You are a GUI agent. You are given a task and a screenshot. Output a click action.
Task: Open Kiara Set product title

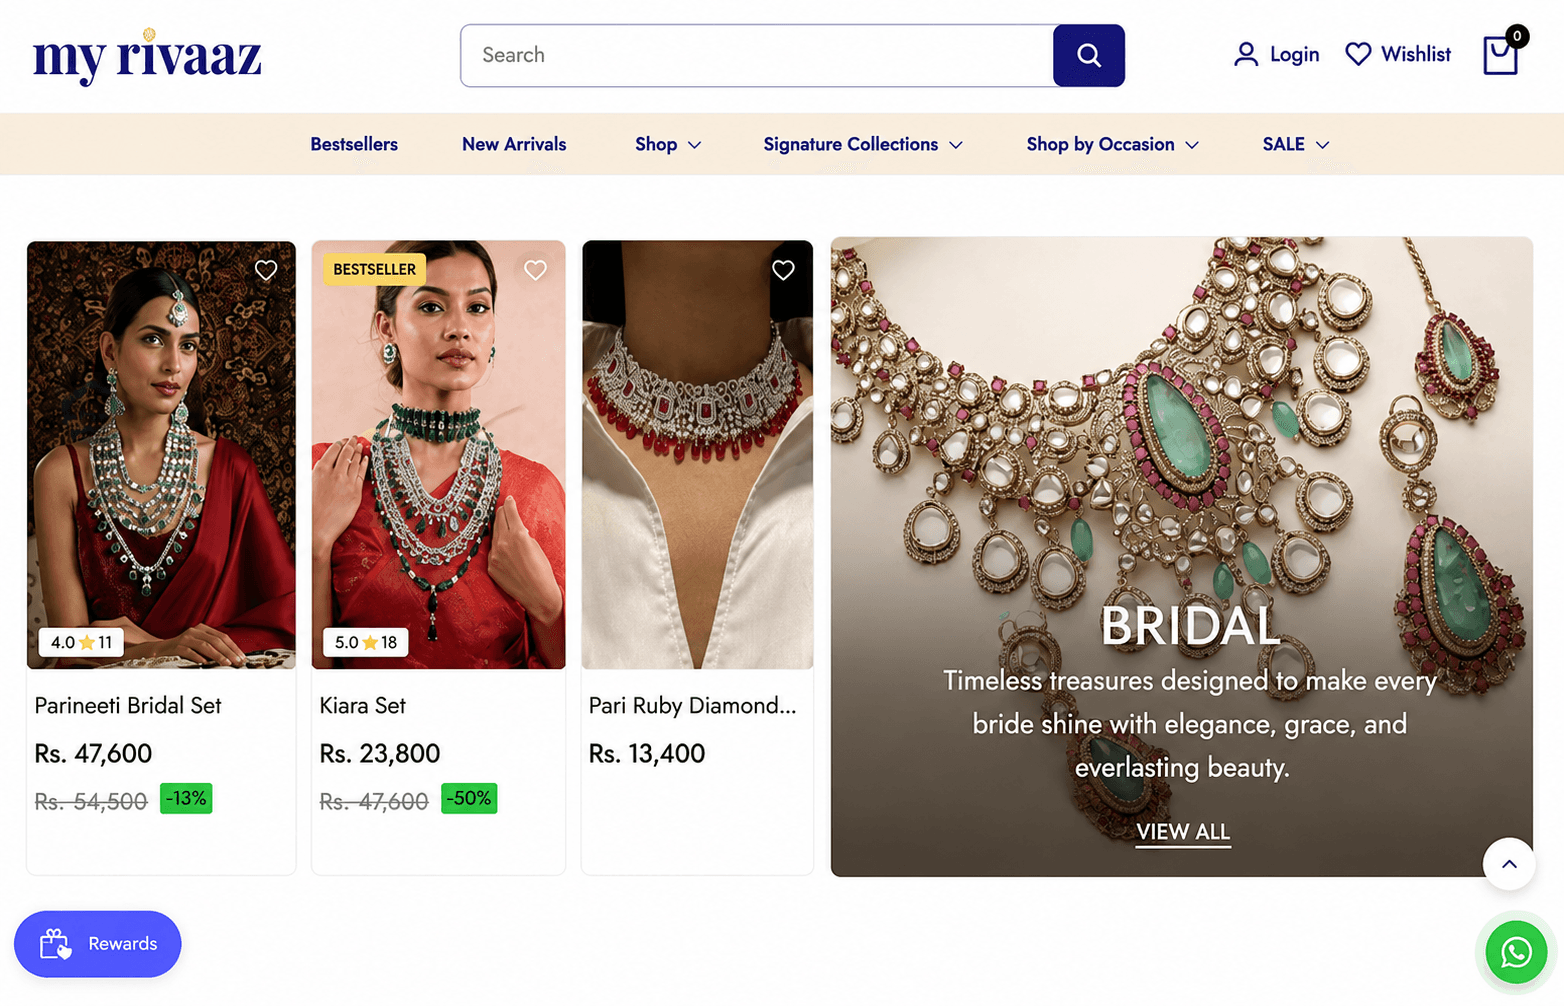(x=362, y=706)
